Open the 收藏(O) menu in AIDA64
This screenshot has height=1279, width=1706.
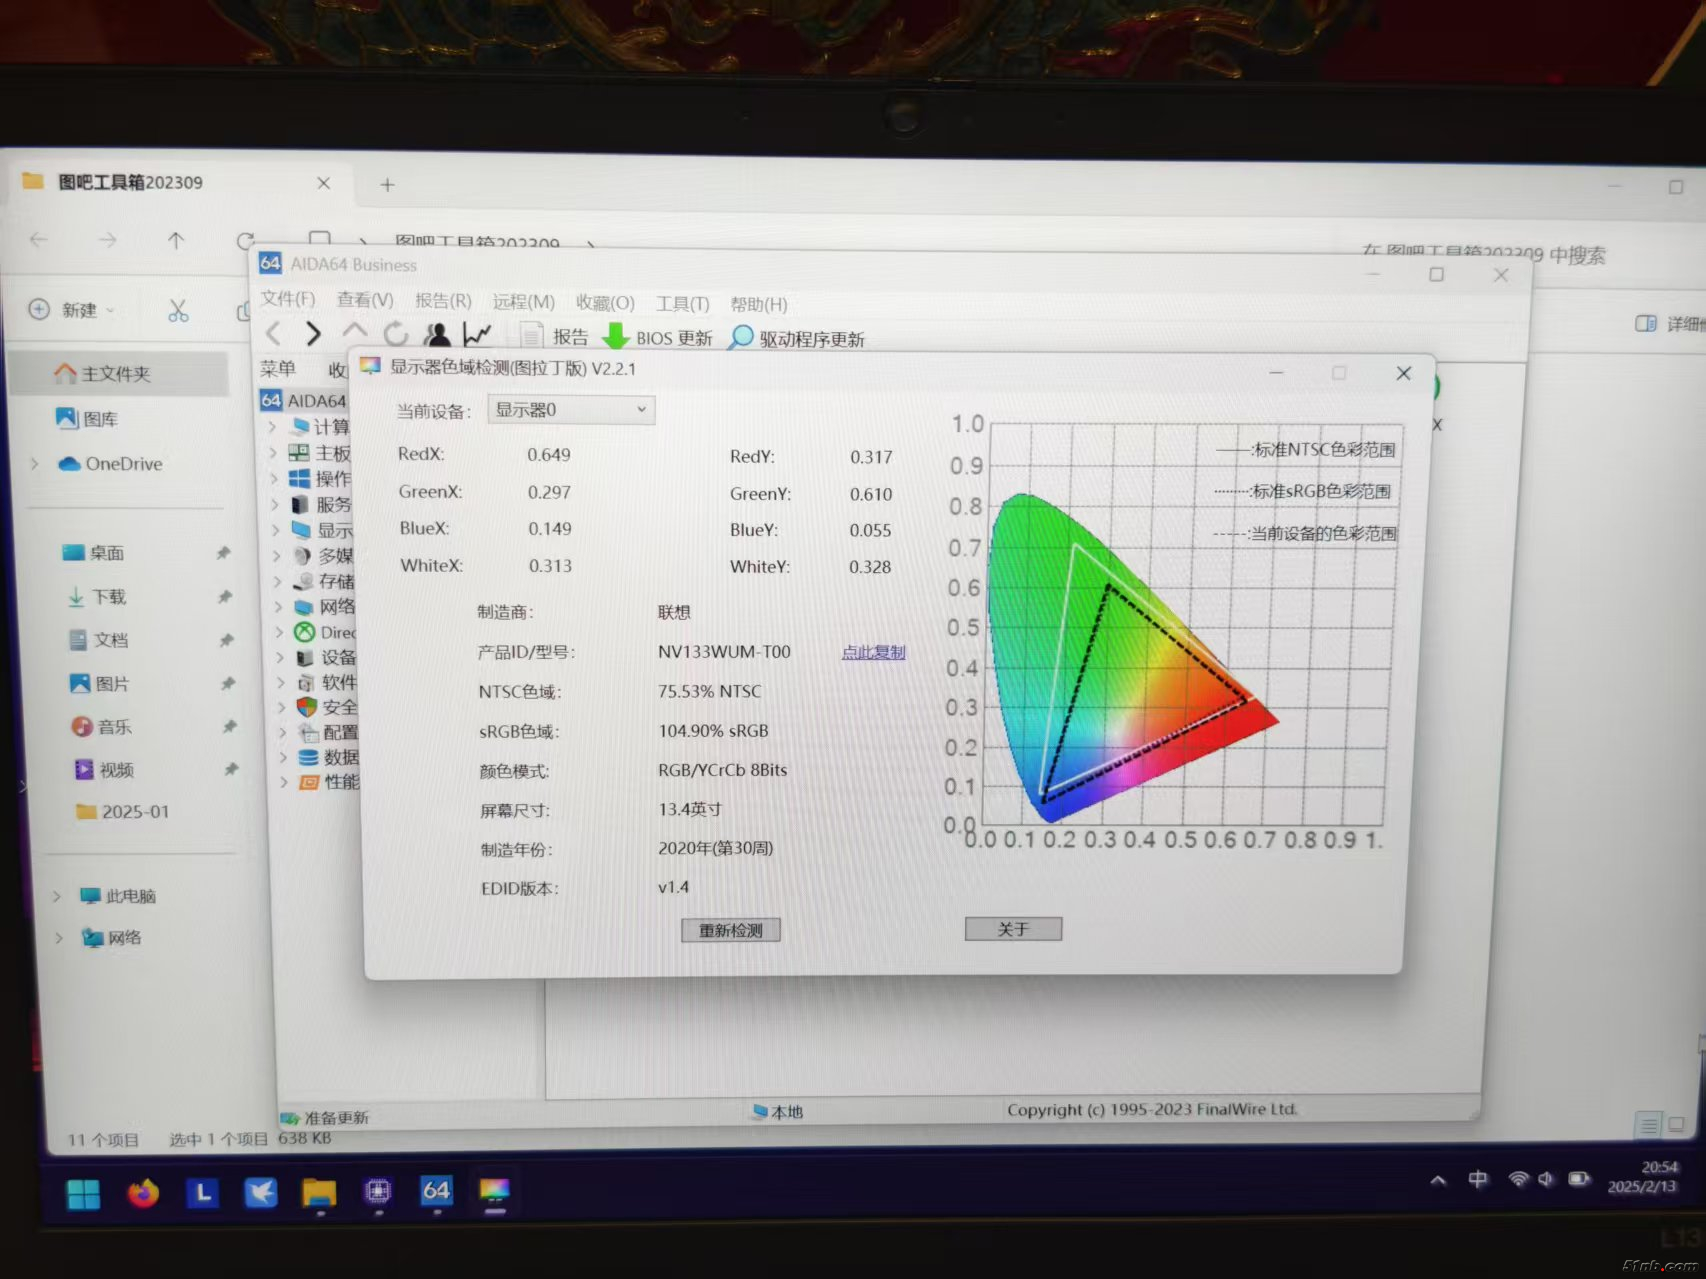click(605, 303)
